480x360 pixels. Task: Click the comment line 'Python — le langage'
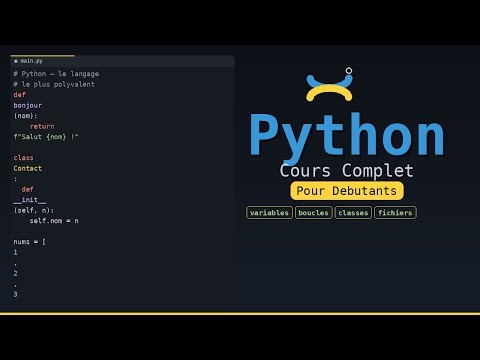56,74
